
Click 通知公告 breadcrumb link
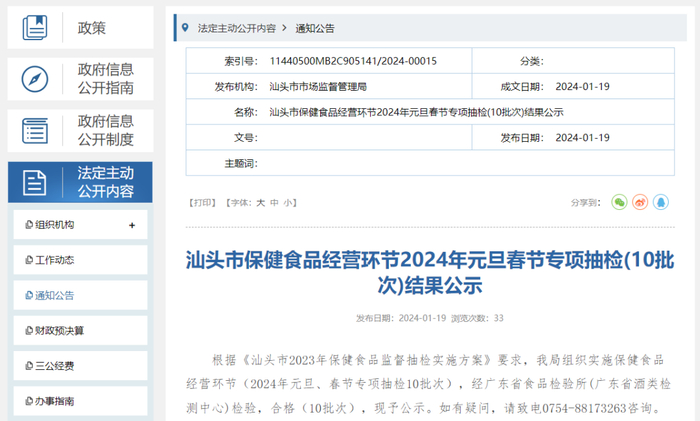(315, 28)
